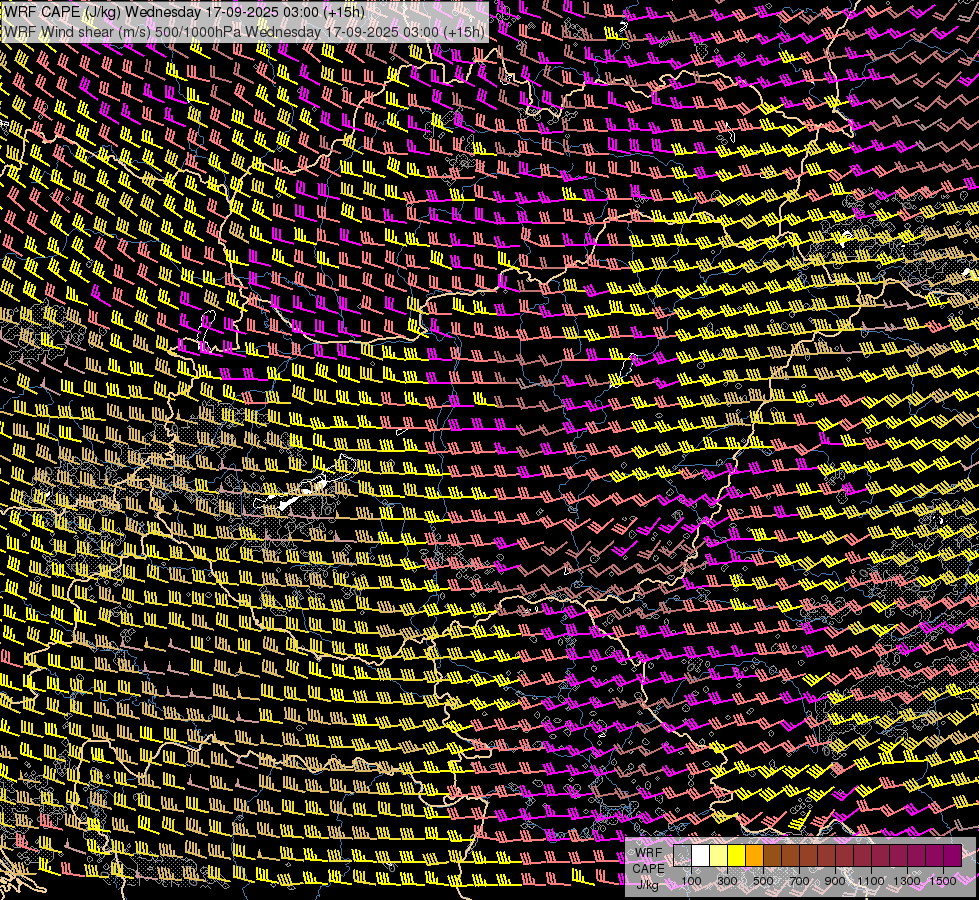Click the '300' legend scale value
979x900 pixels.
point(727,881)
